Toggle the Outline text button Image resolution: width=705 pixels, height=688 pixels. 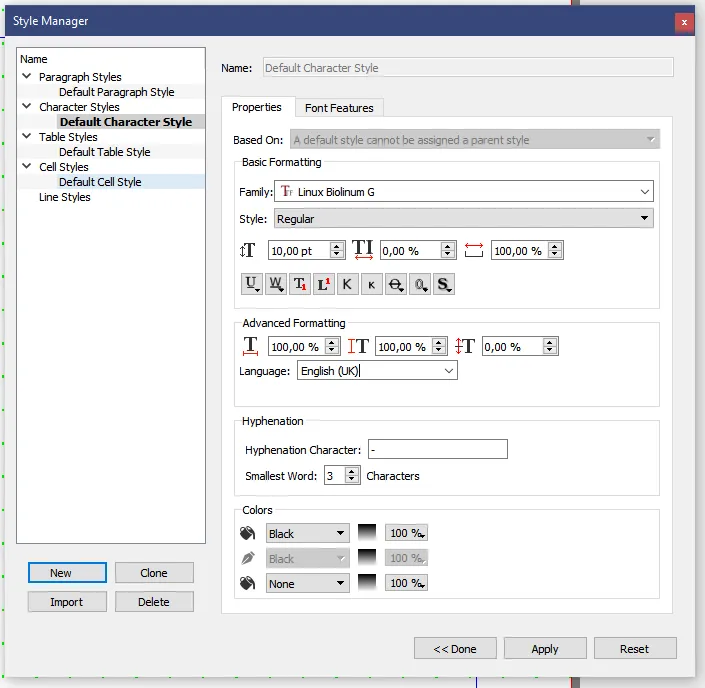[420, 284]
